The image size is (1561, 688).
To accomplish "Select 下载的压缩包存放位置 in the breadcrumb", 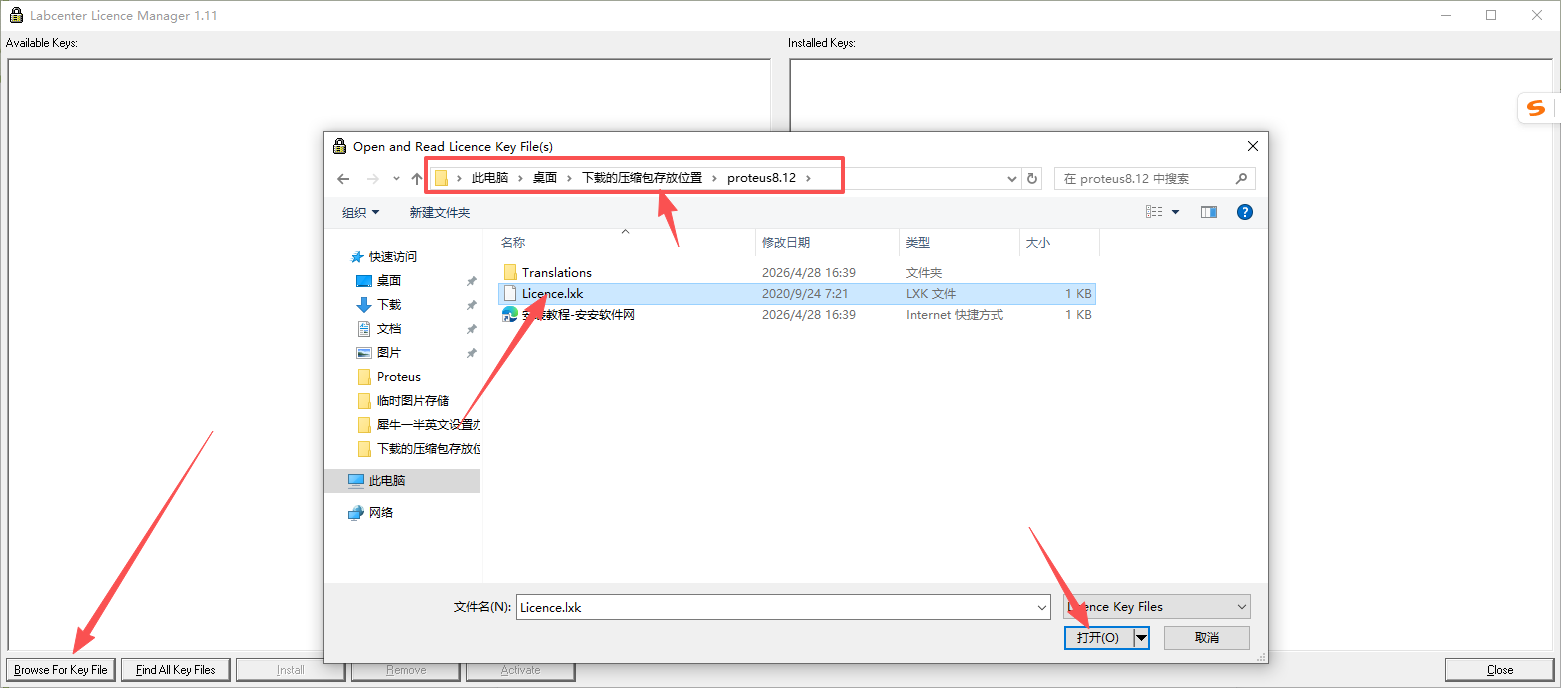I will [x=642, y=178].
